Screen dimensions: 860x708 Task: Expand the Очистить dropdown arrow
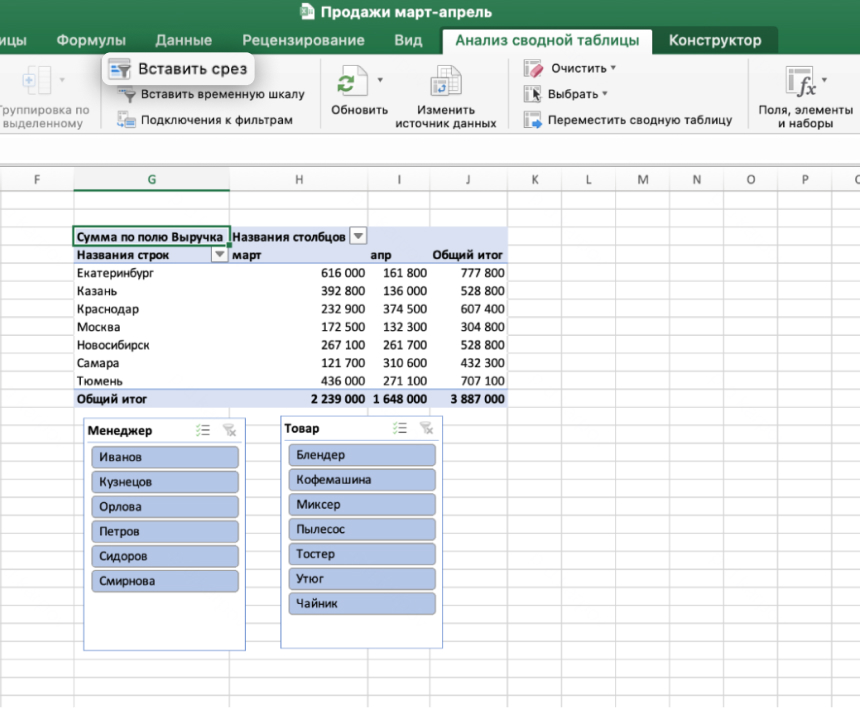613,68
